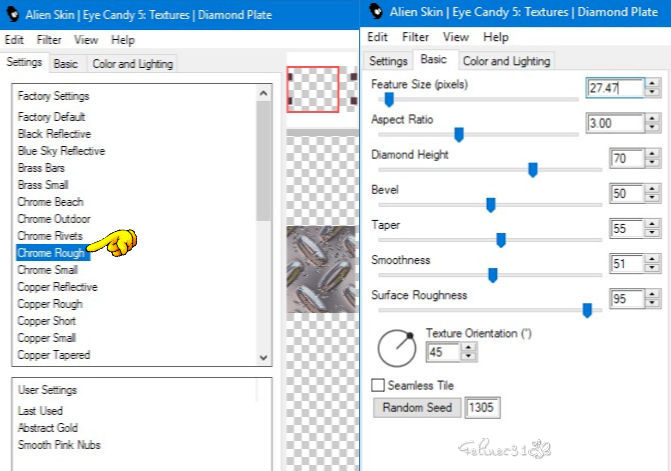Open Filter menu in right window
This screenshot has width=671, height=471.
pyautogui.click(x=415, y=37)
